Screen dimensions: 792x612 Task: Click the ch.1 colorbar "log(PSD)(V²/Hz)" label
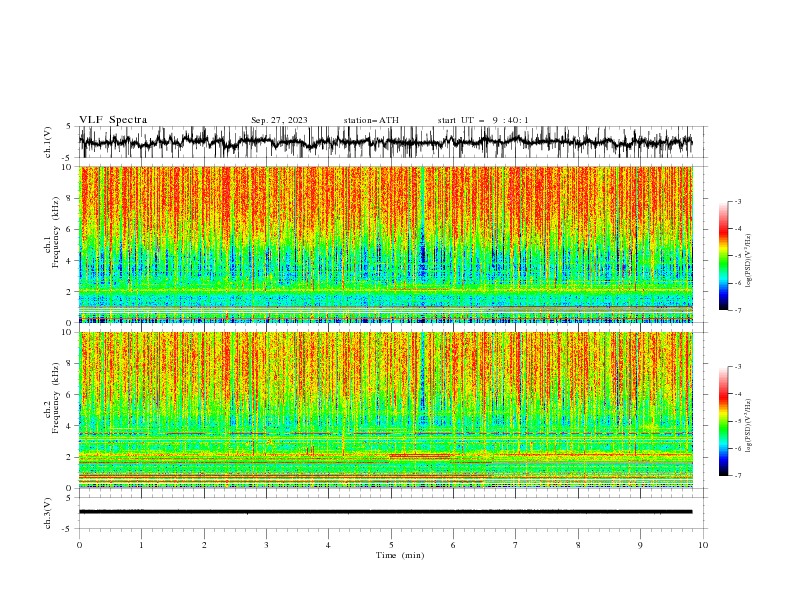pos(749,261)
